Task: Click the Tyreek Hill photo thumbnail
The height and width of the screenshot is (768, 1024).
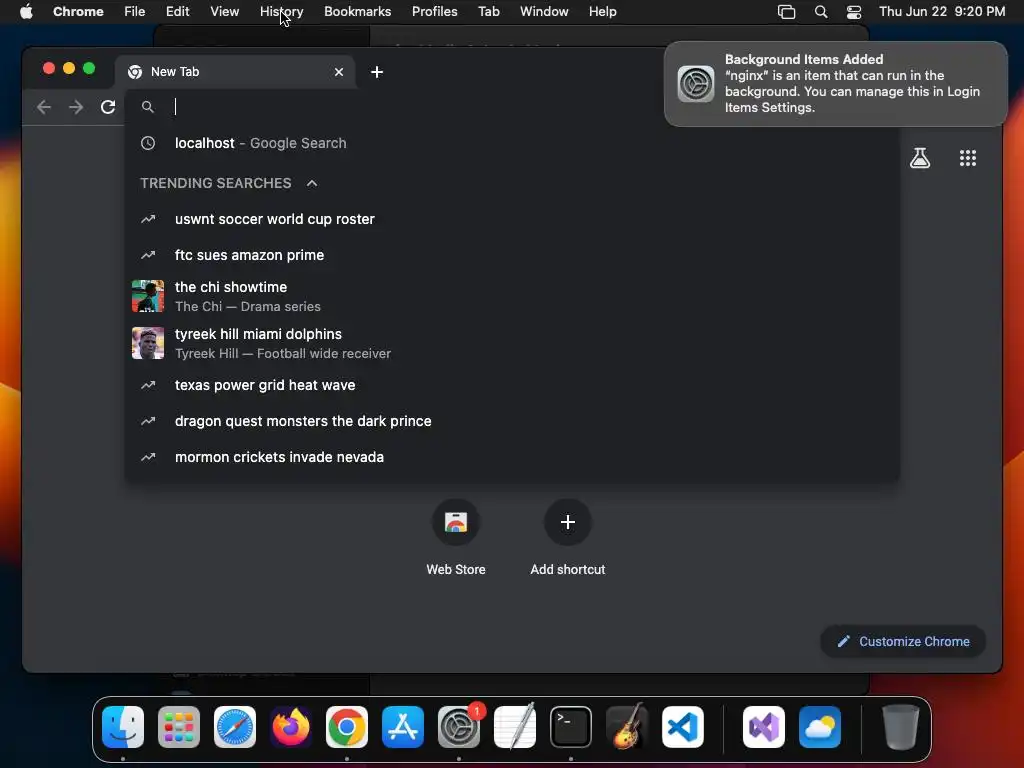Action: [148, 344]
